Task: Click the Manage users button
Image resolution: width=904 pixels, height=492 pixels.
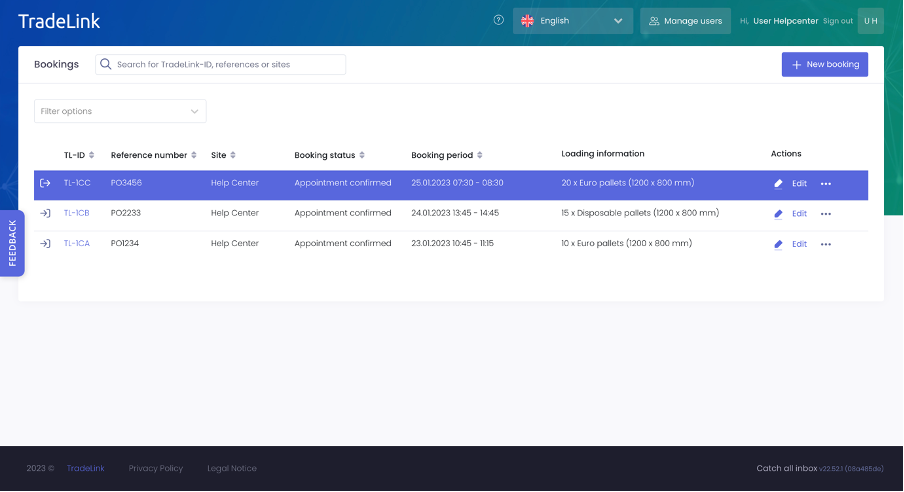Action: (685, 21)
